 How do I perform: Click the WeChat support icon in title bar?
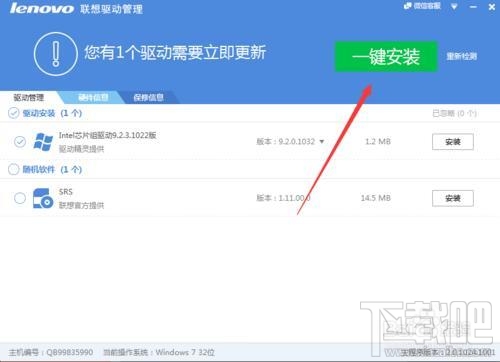coord(408,6)
